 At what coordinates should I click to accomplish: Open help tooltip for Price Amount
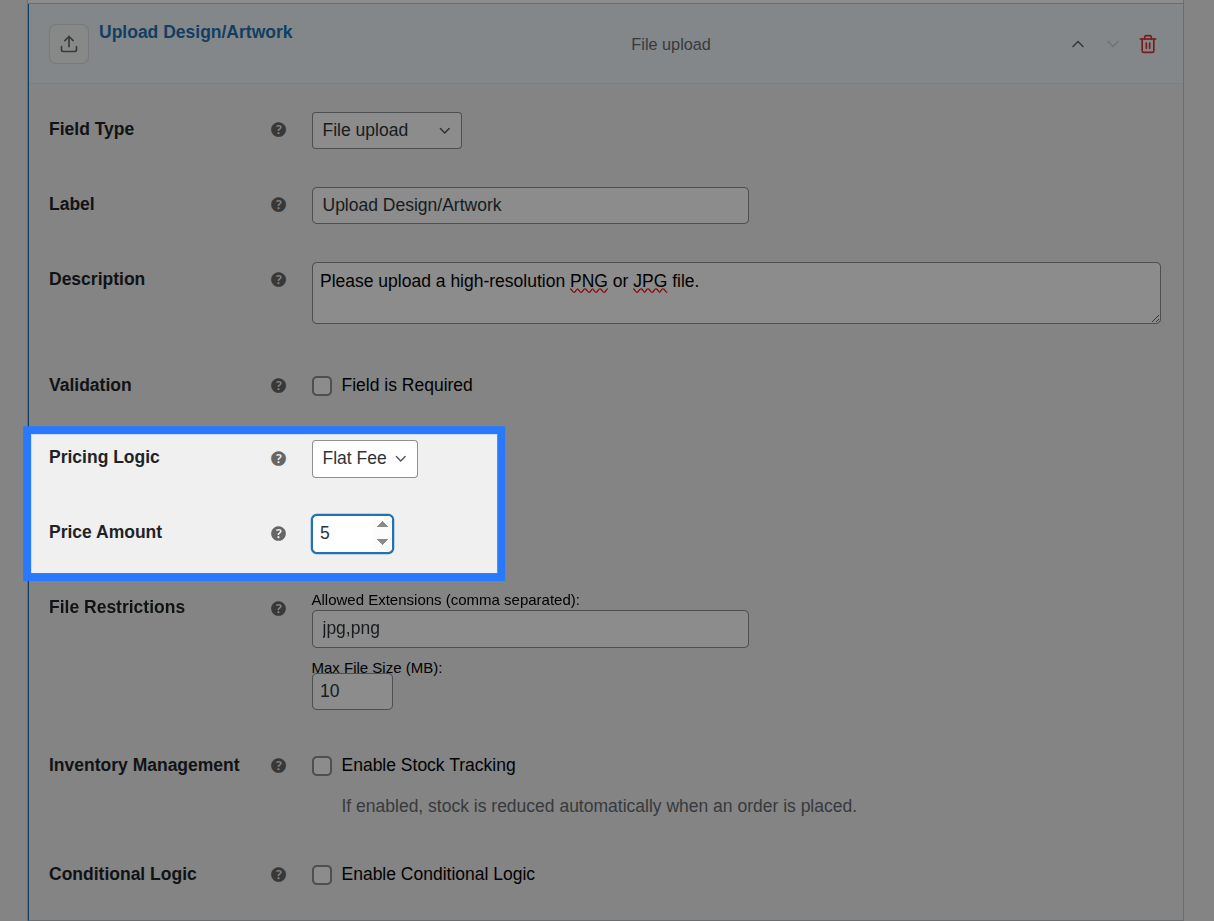click(x=279, y=534)
